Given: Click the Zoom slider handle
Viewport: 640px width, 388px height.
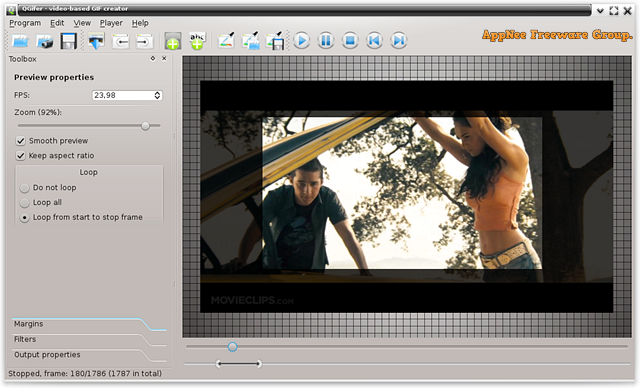Looking at the screenshot, I should coord(145,126).
